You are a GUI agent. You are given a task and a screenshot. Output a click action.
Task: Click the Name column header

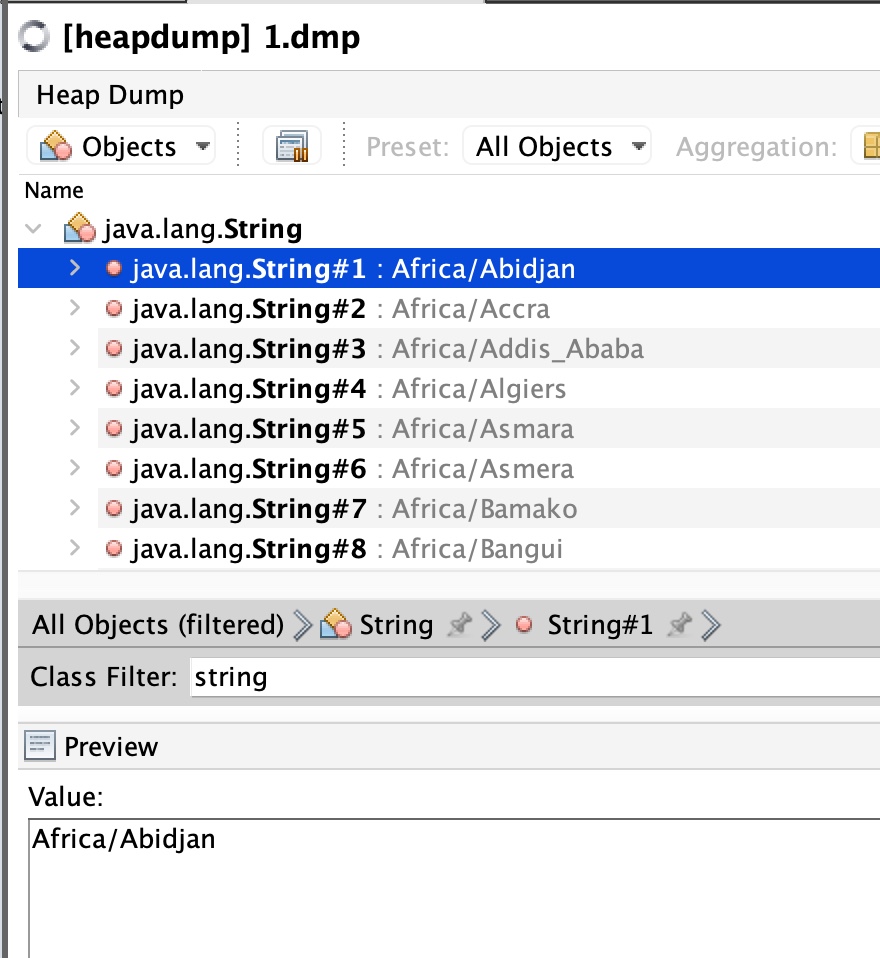pyautogui.click(x=54, y=190)
